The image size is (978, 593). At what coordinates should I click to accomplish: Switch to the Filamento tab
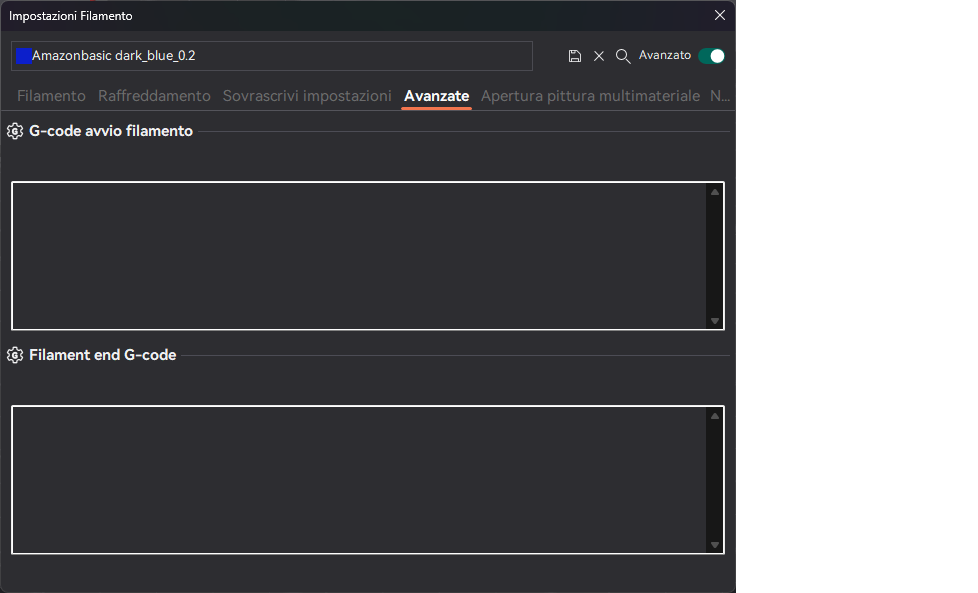click(x=51, y=96)
